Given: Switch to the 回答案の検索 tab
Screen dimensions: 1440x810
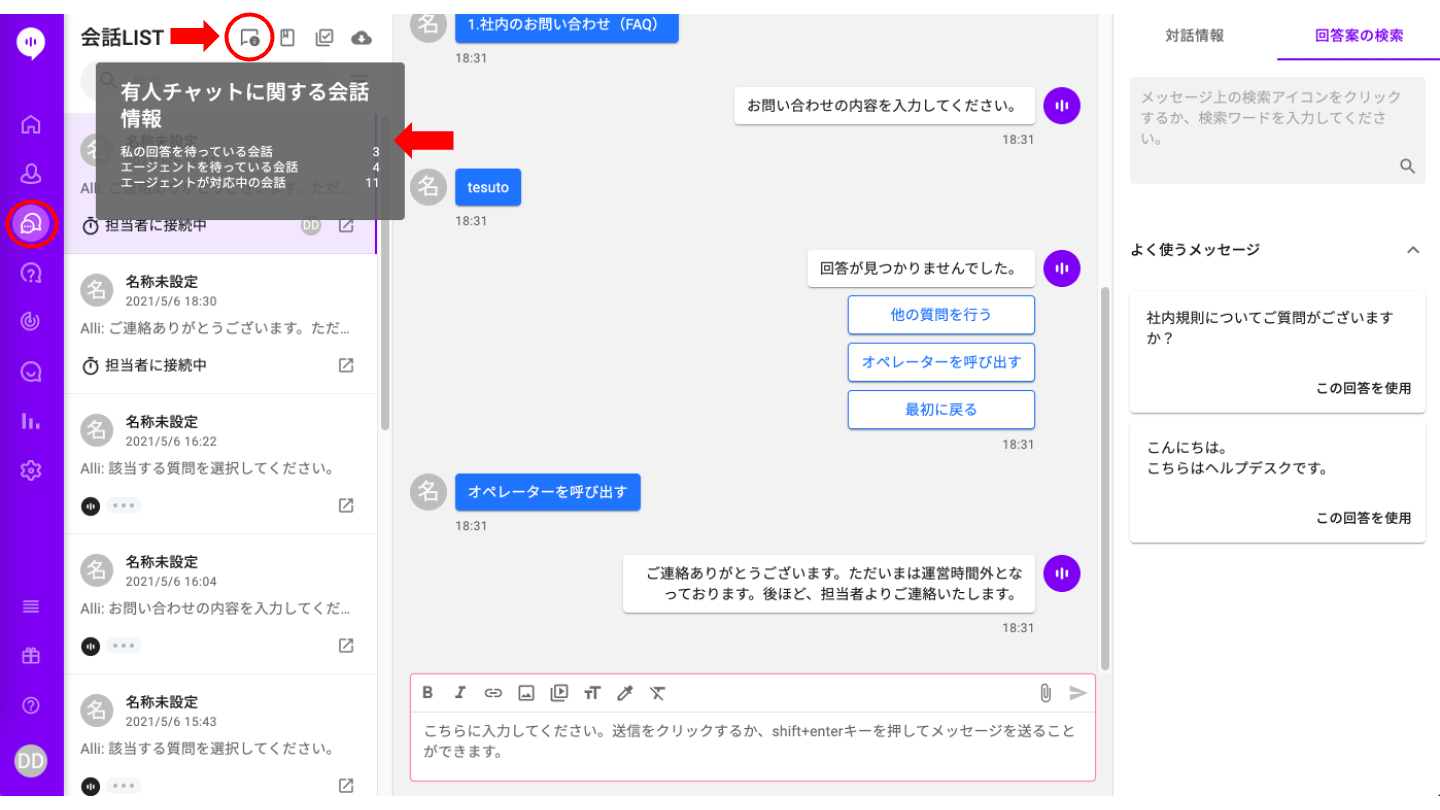Looking at the screenshot, I should point(1358,36).
